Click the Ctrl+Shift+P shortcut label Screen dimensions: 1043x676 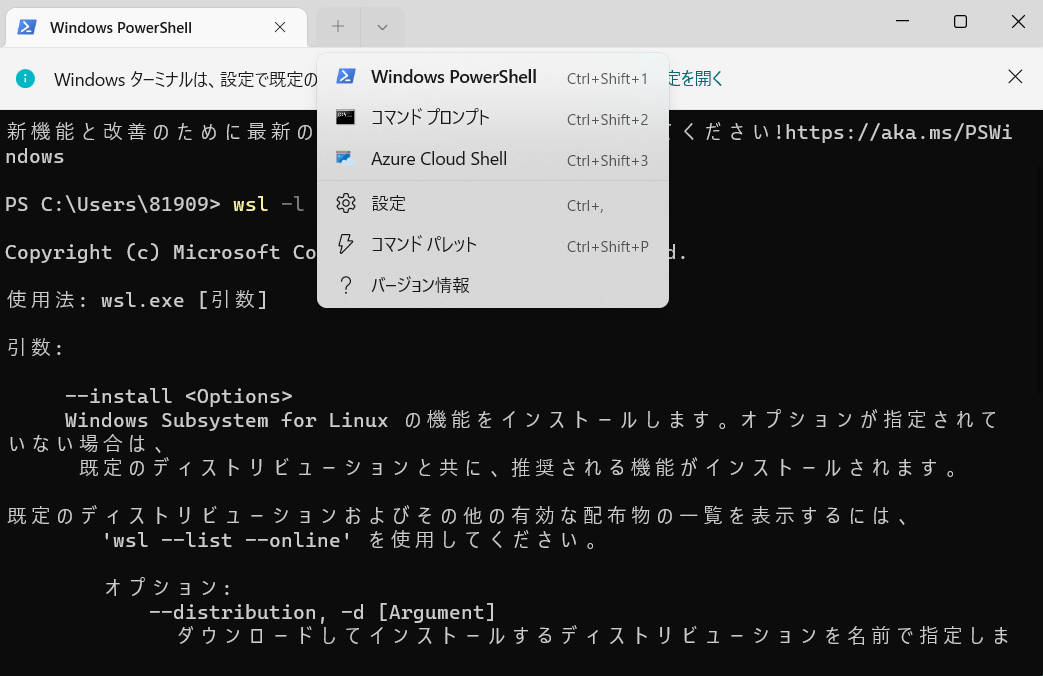coord(607,247)
